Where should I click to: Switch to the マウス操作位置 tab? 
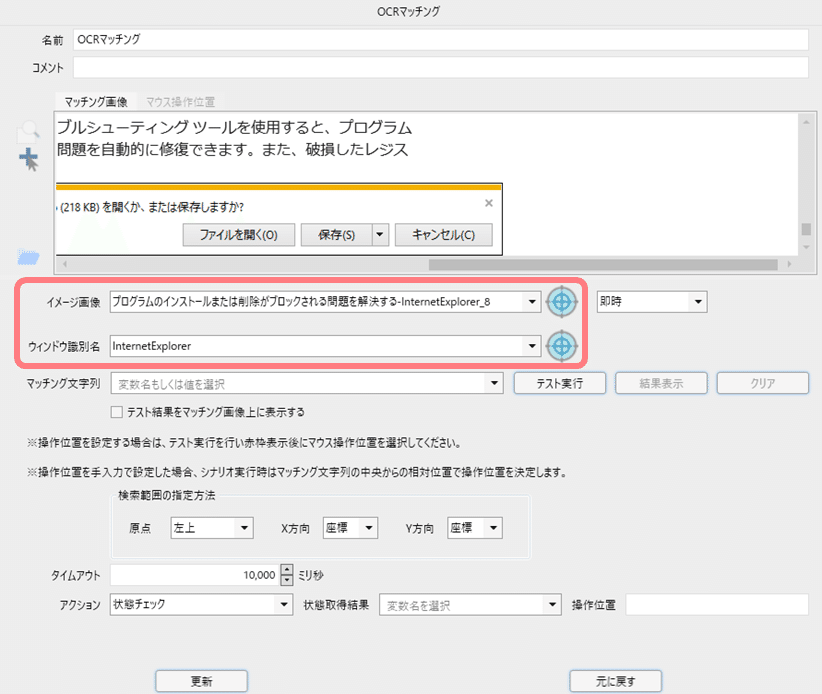pos(180,102)
